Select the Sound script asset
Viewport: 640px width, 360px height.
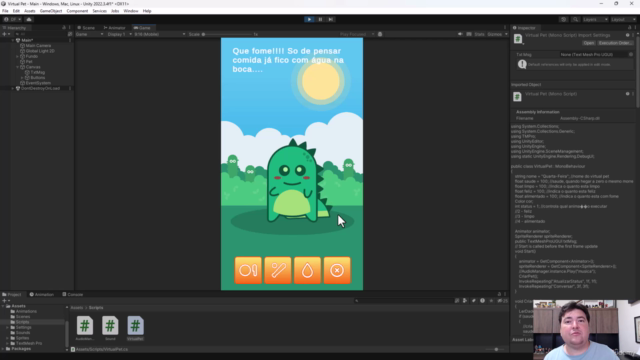coord(110,328)
